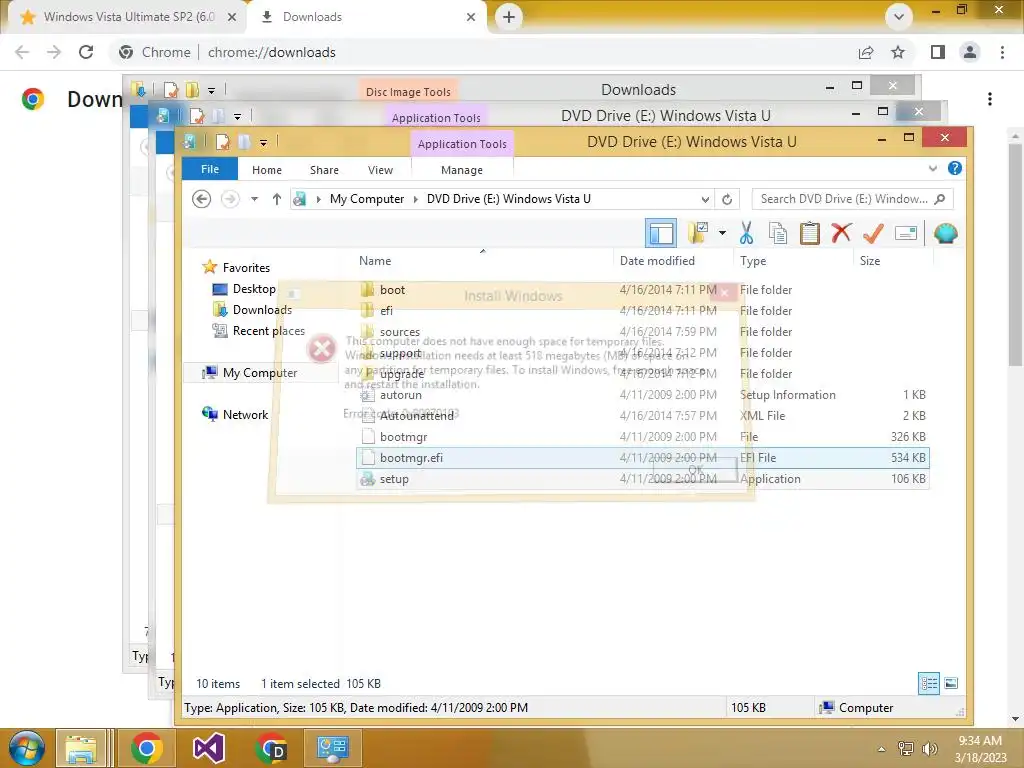The height and width of the screenshot is (768, 1024).
Task: Sort by the Type column header
Action: pos(753,261)
